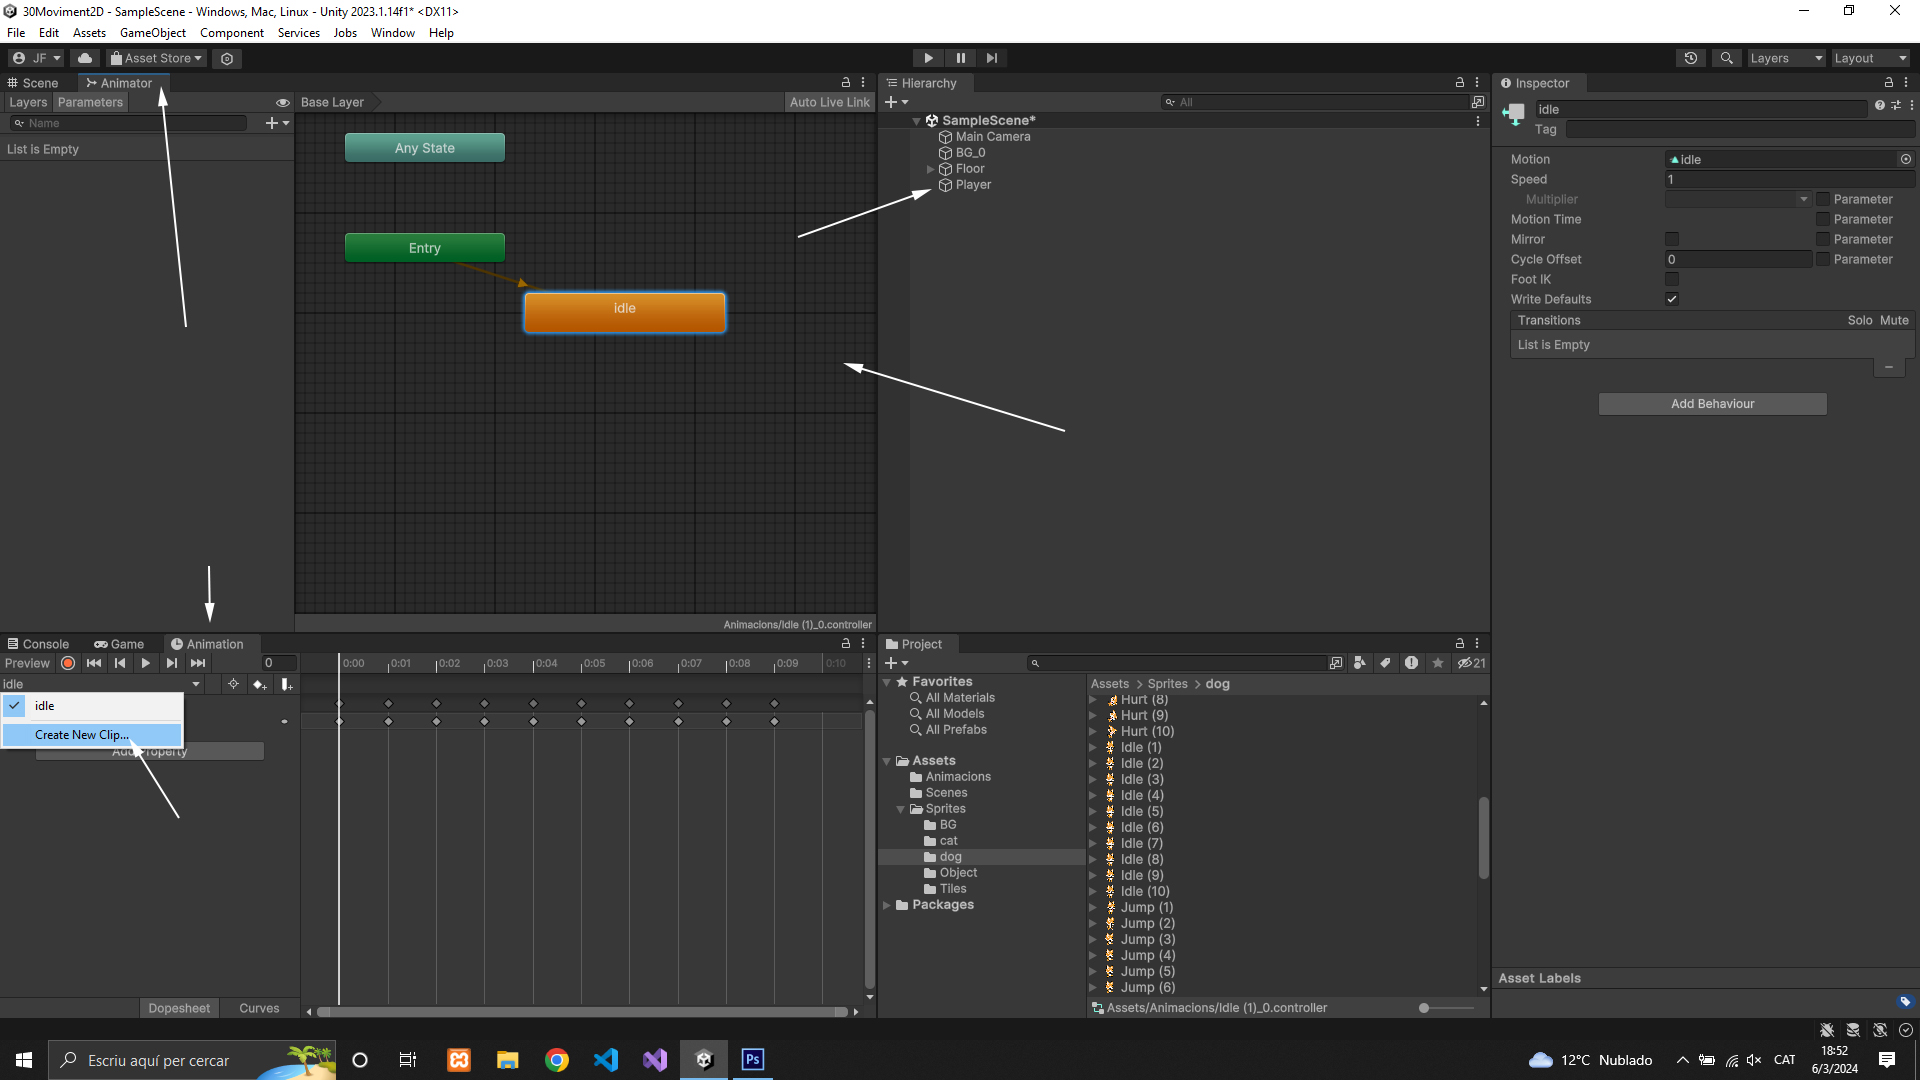Expand the Packages folder
The width and height of the screenshot is (1920, 1080).
(x=887, y=905)
